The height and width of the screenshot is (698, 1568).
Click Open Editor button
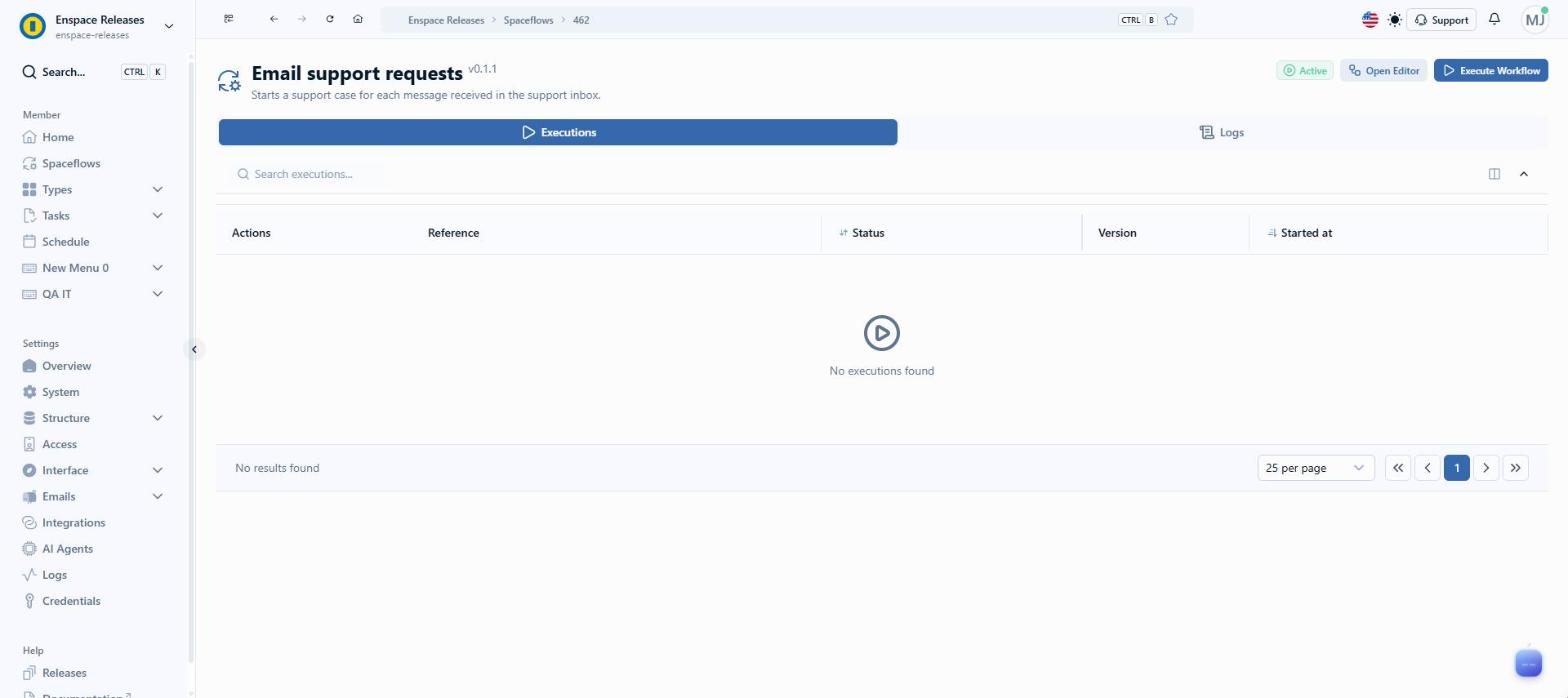1383,70
